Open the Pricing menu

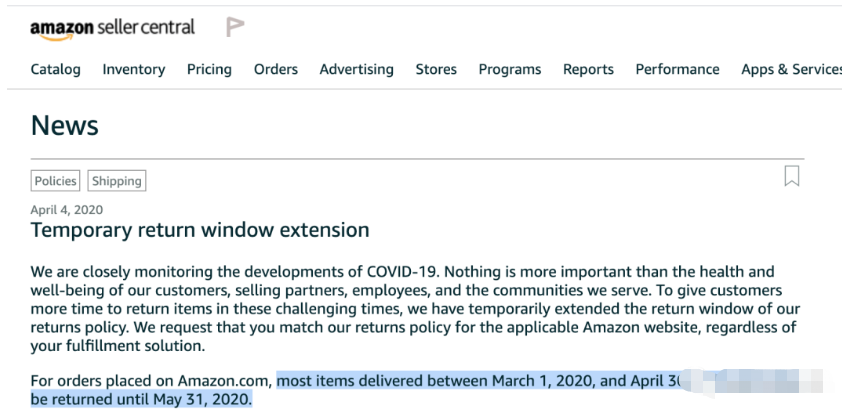click(x=209, y=69)
